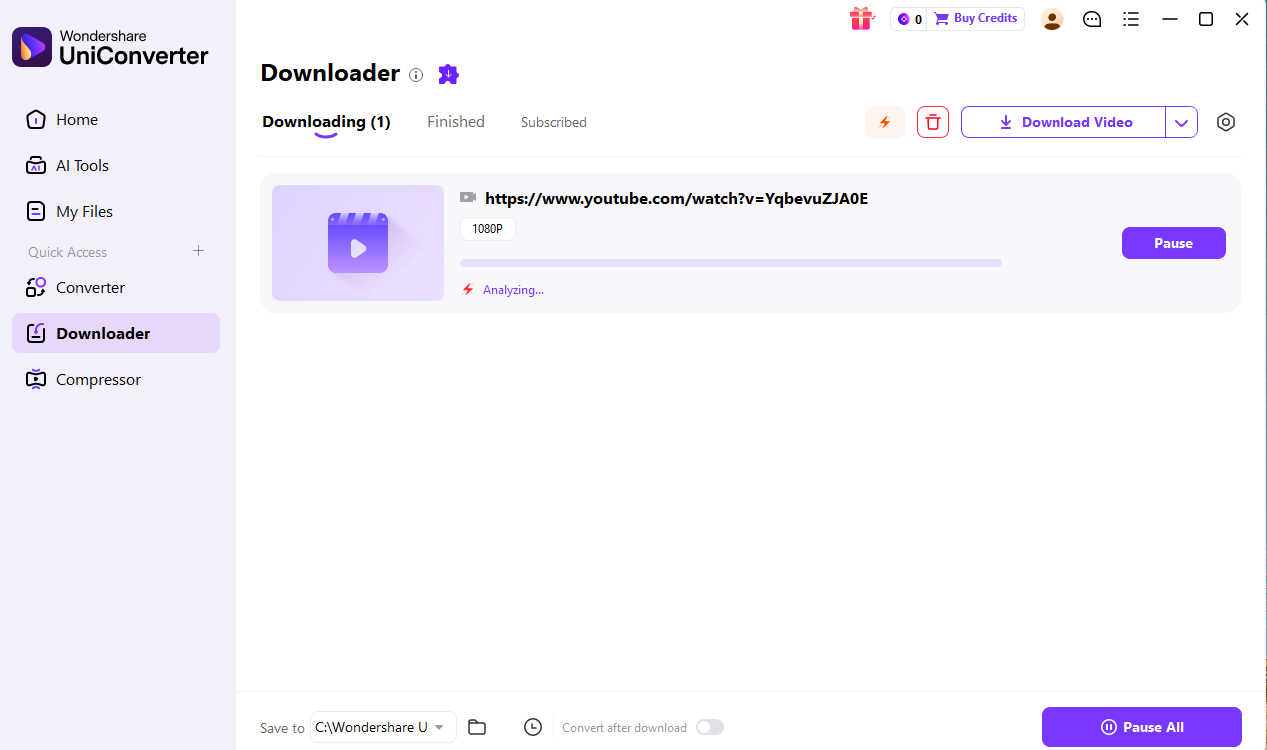Click the schedule clock icon
This screenshot has height=750, width=1267.
pos(533,727)
